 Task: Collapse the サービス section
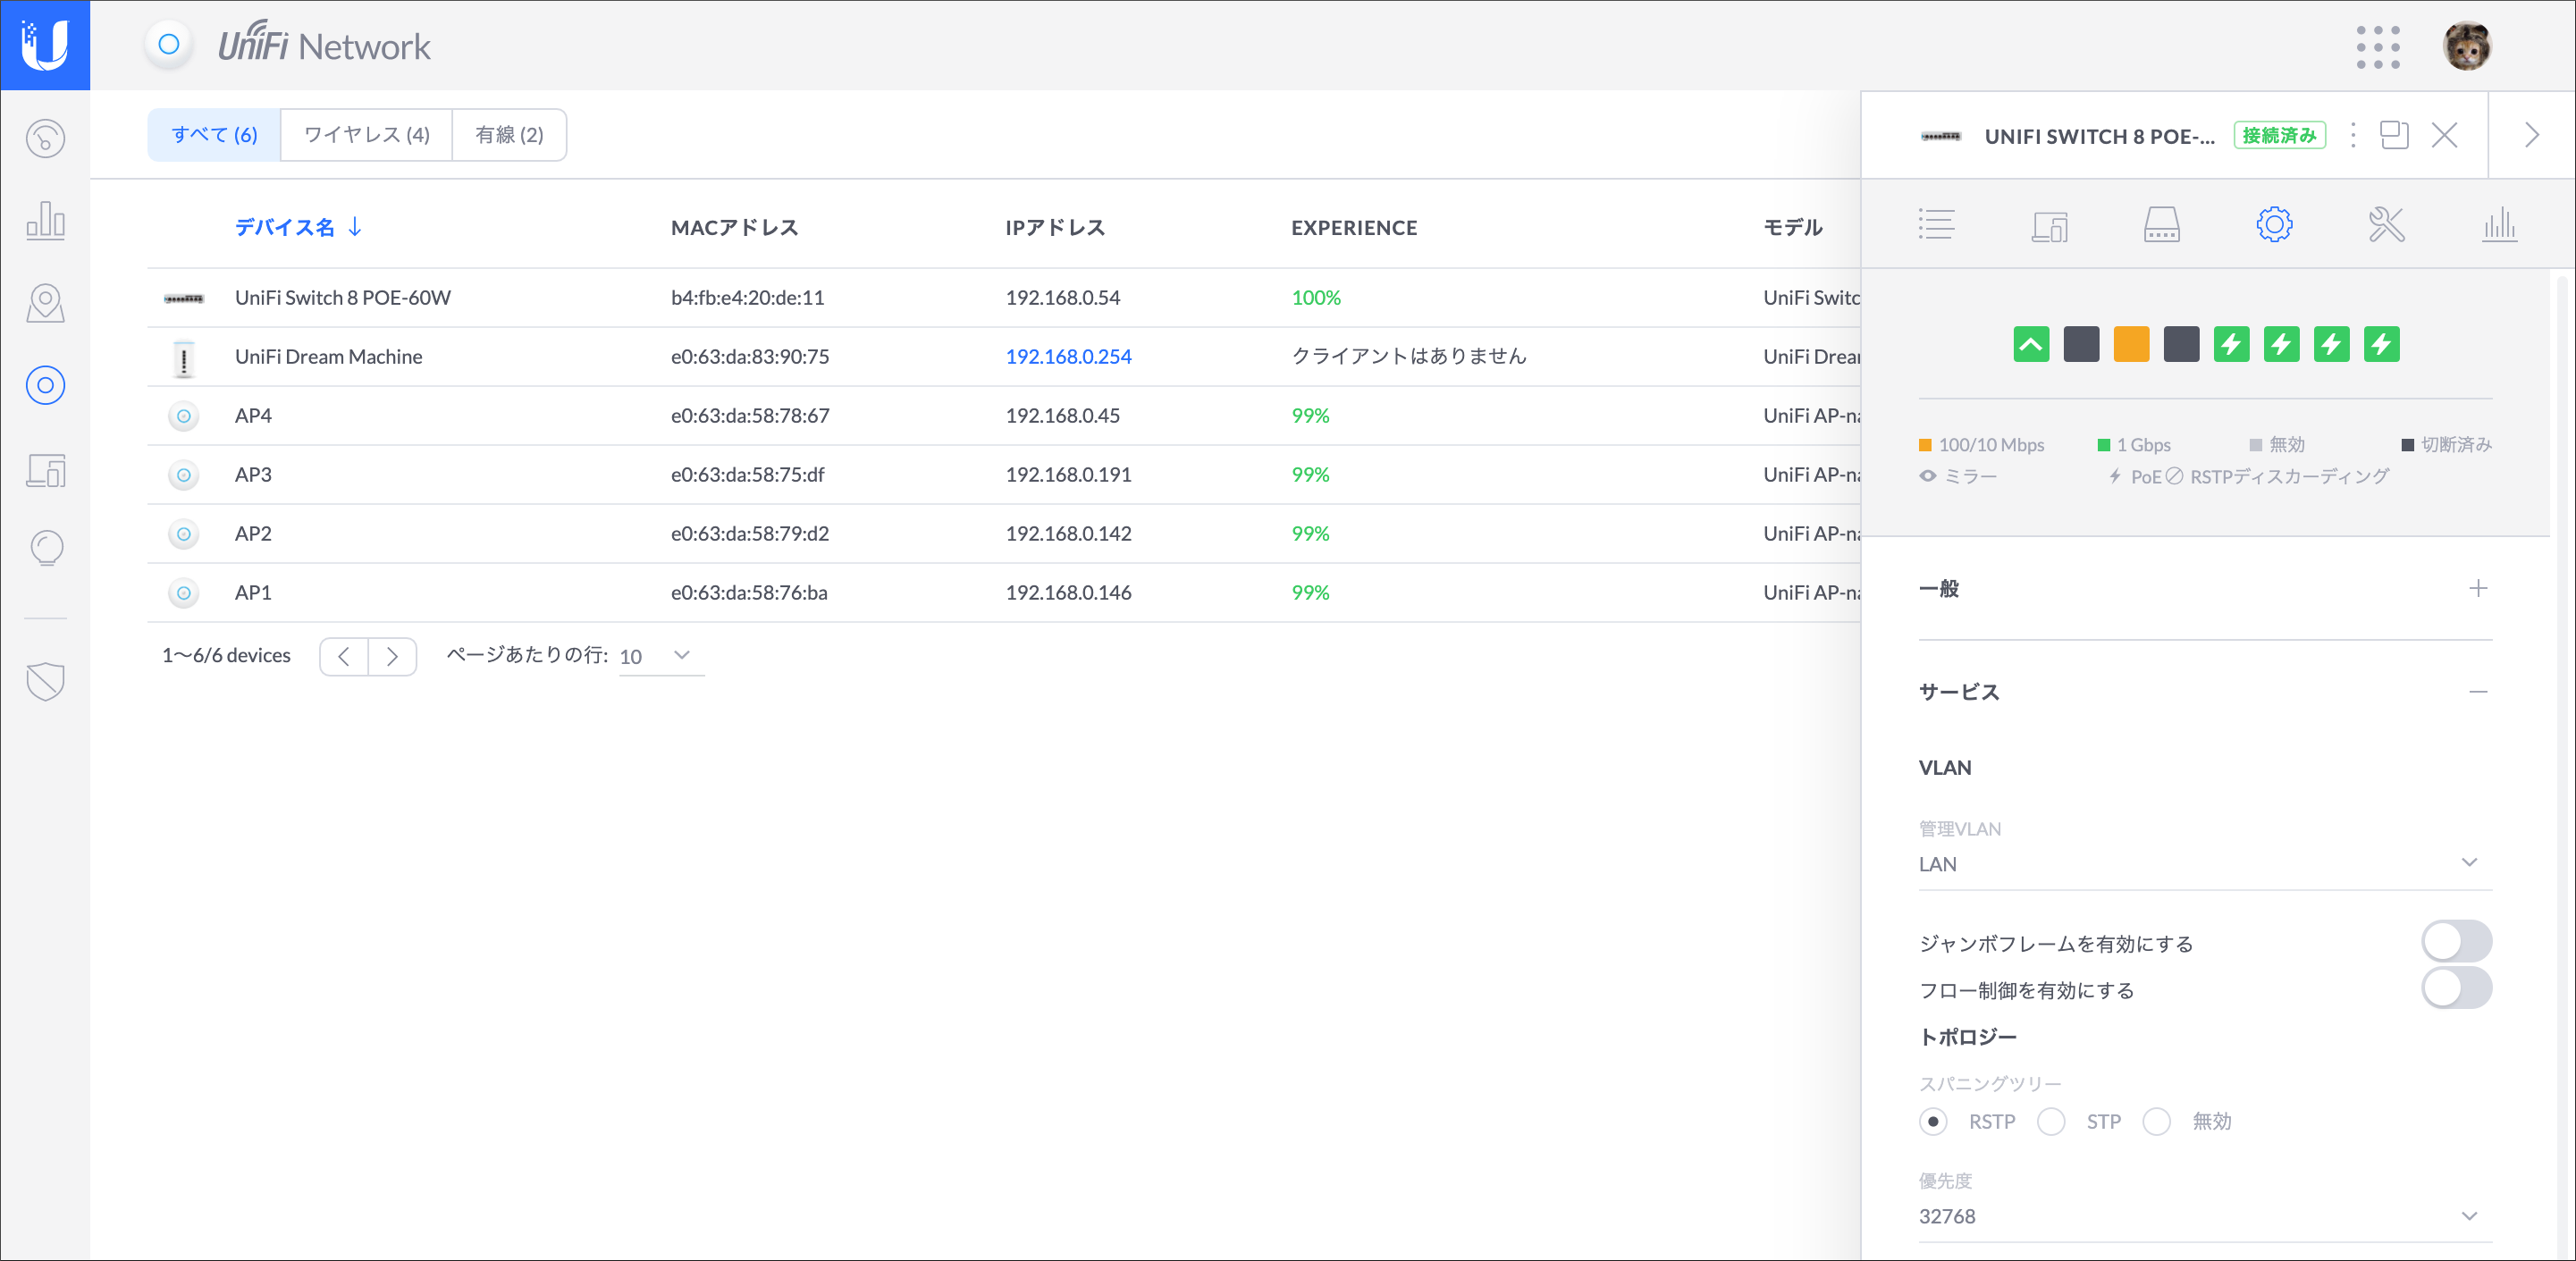[x=2477, y=691]
